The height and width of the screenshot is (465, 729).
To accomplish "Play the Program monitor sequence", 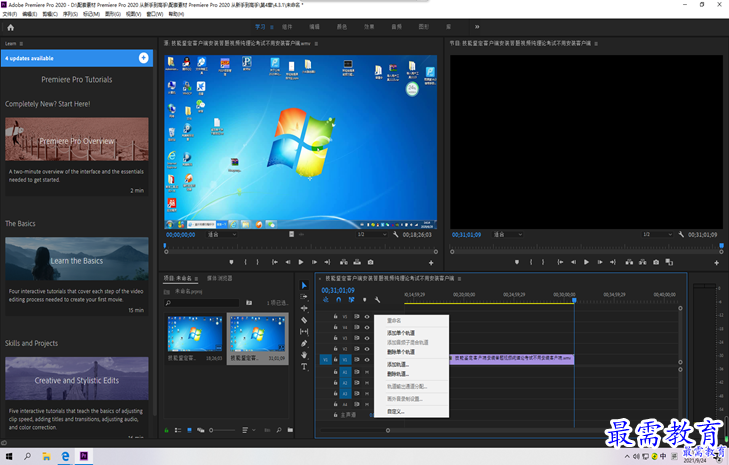I will pyautogui.click(x=586, y=262).
